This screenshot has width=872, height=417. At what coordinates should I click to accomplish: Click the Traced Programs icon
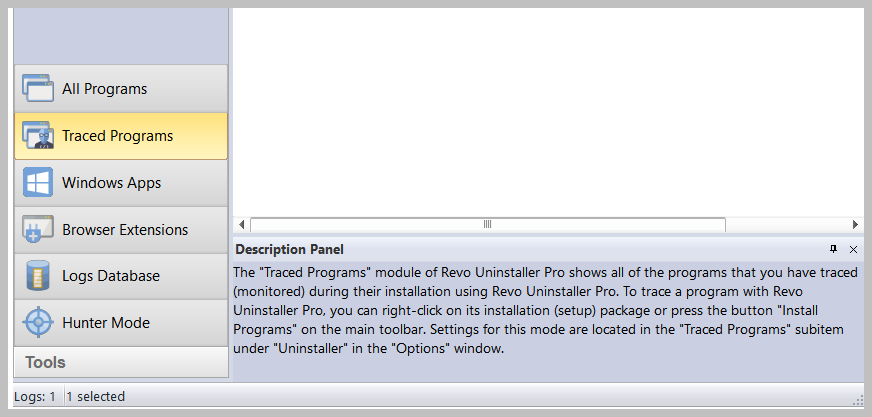38,136
